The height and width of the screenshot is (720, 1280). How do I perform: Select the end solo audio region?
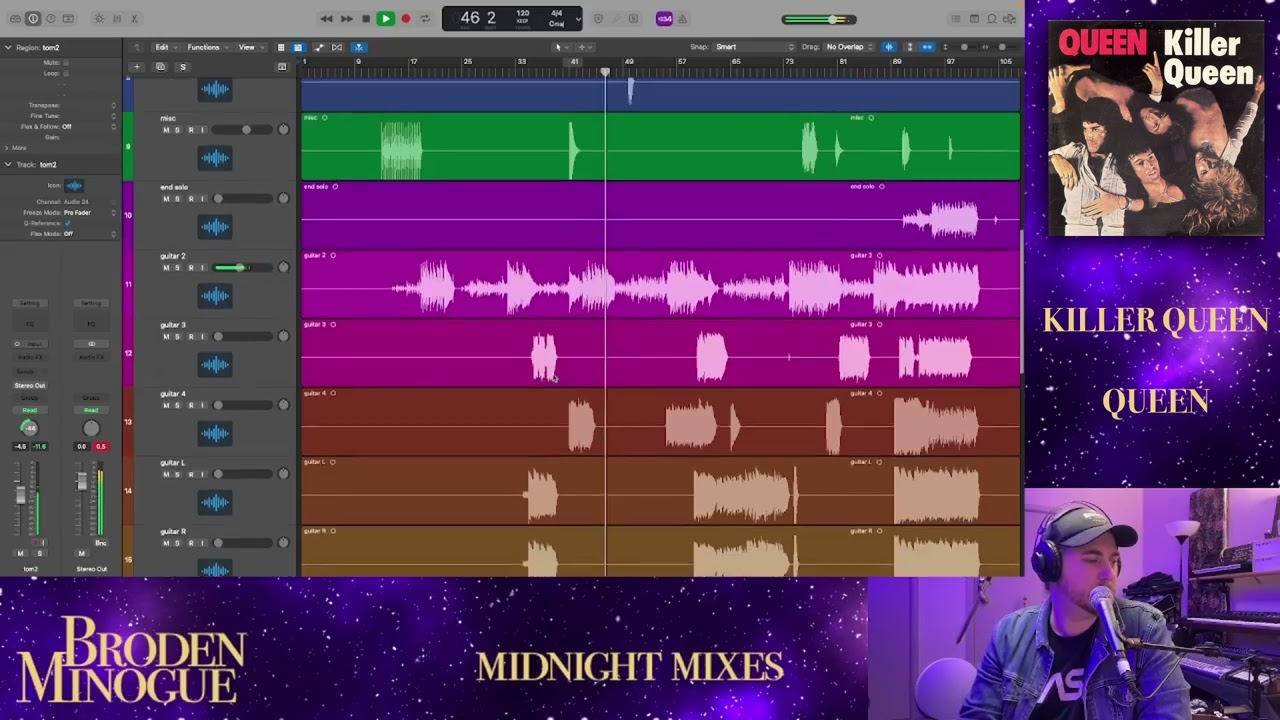(x=660, y=215)
